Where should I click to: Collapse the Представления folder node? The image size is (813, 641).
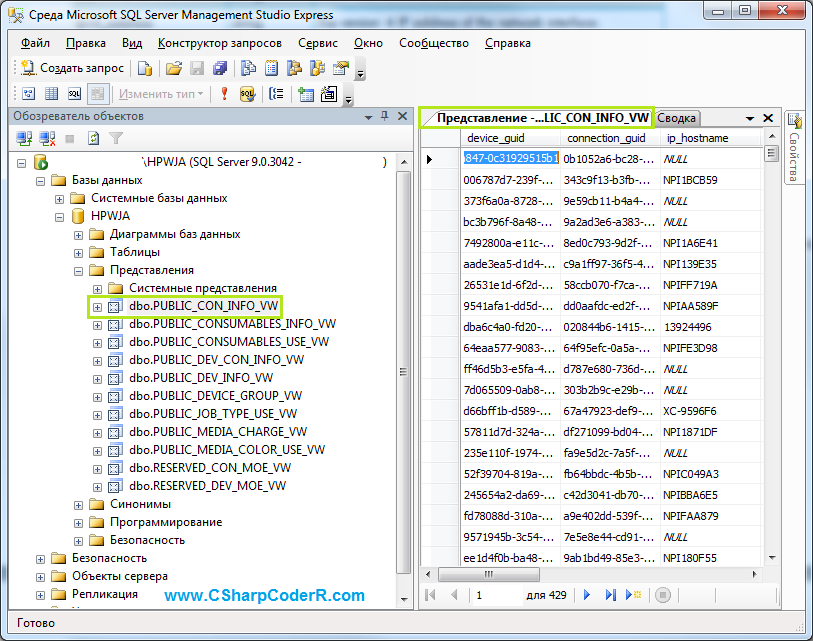pos(78,271)
